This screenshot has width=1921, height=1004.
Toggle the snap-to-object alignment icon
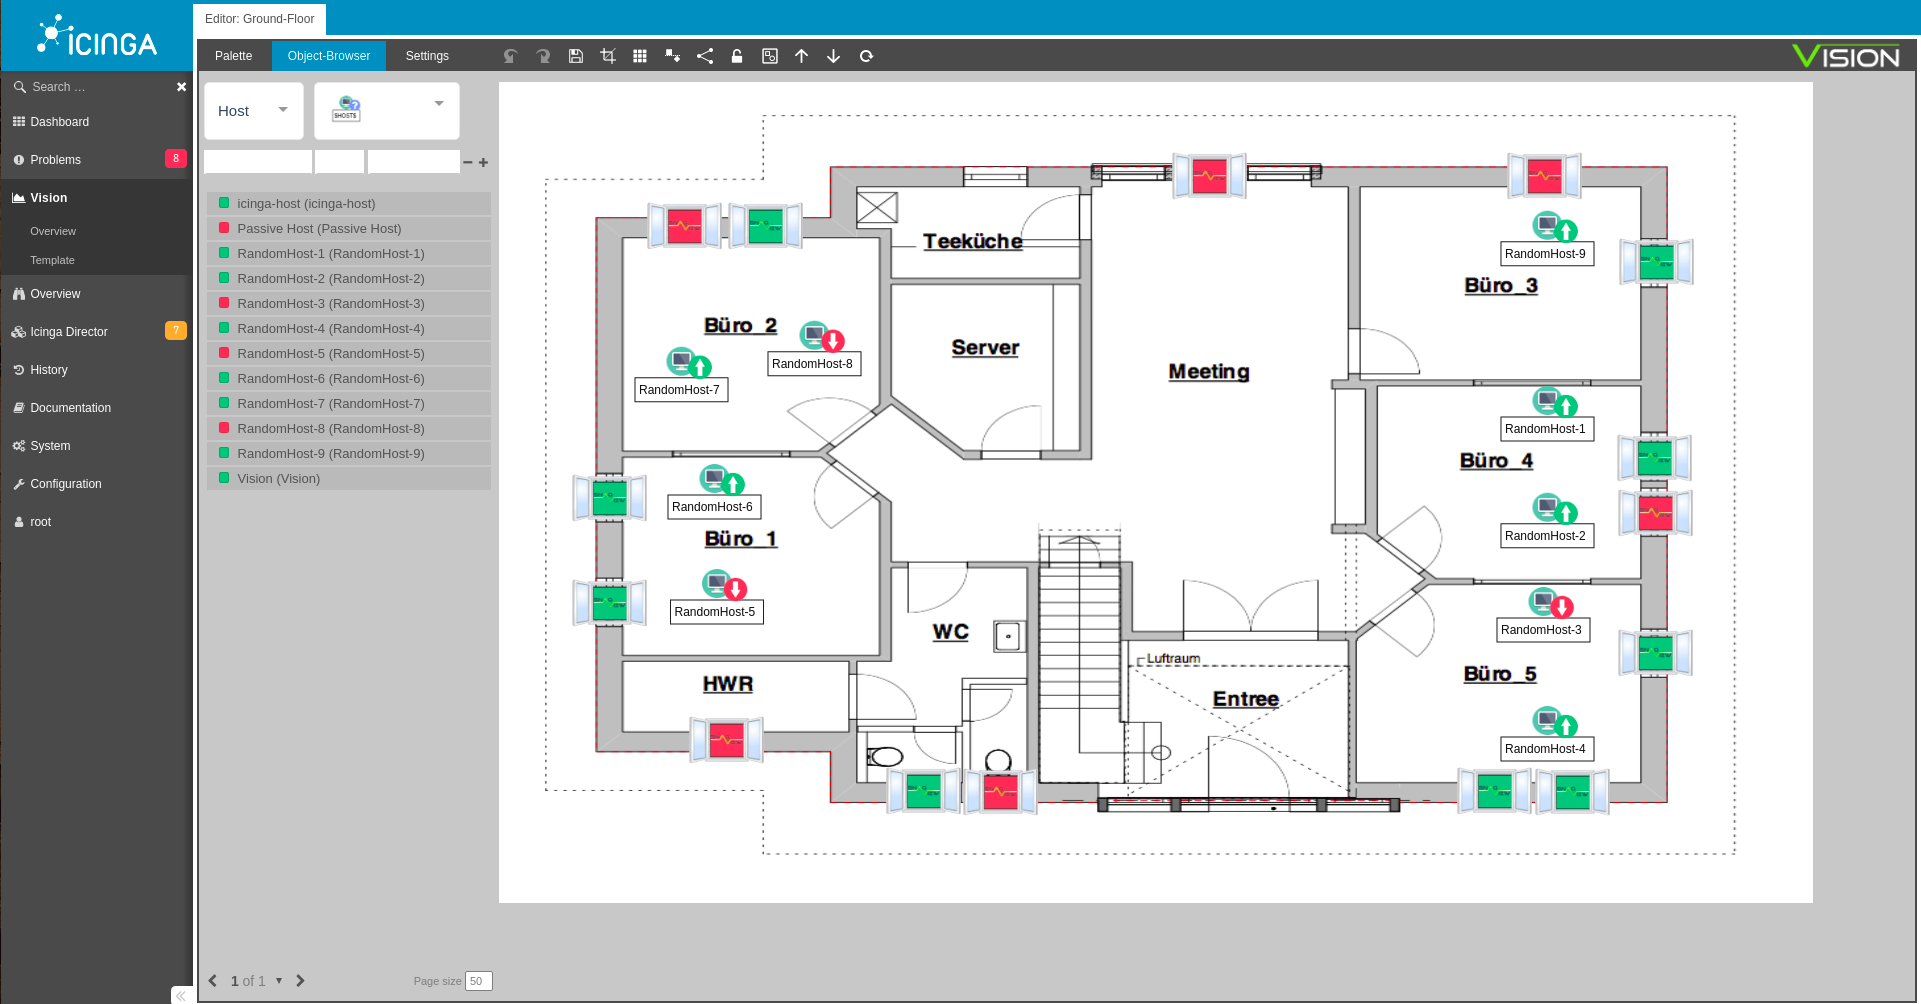[673, 56]
